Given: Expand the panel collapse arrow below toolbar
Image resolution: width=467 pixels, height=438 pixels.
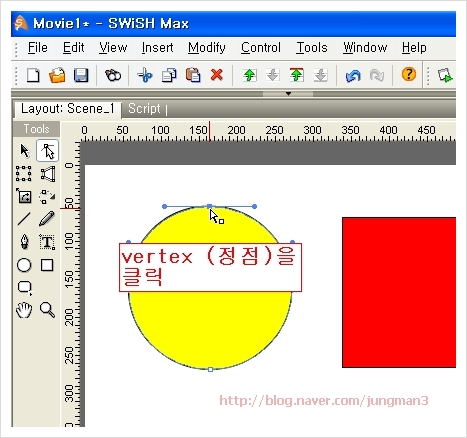Looking at the screenshot, I should point(288,94).
